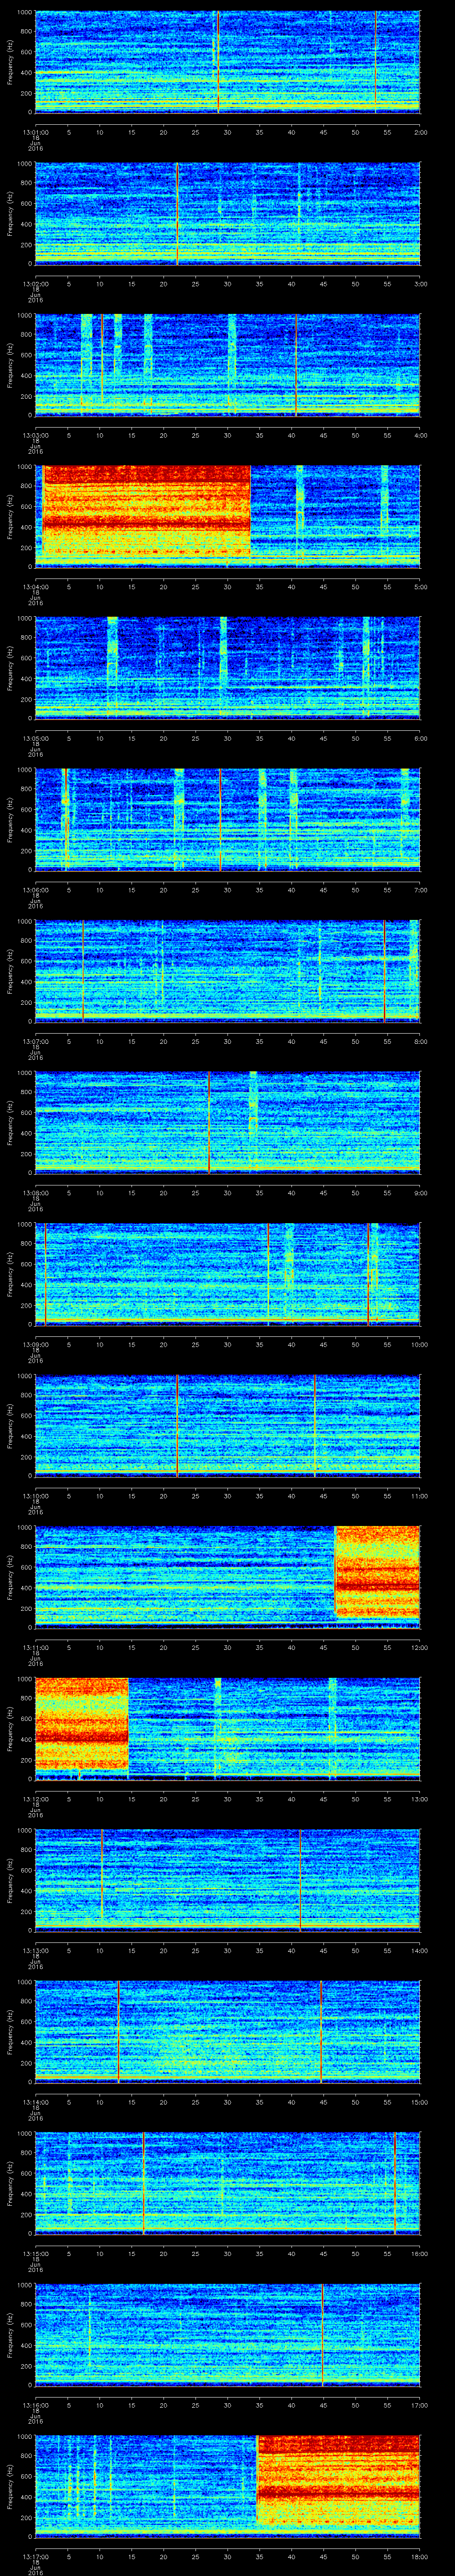Image resolution: width=455 pixels, height=2576 pixels.
Task: Click the '13:00' end-of-axis label
Action: [419, 1800]
